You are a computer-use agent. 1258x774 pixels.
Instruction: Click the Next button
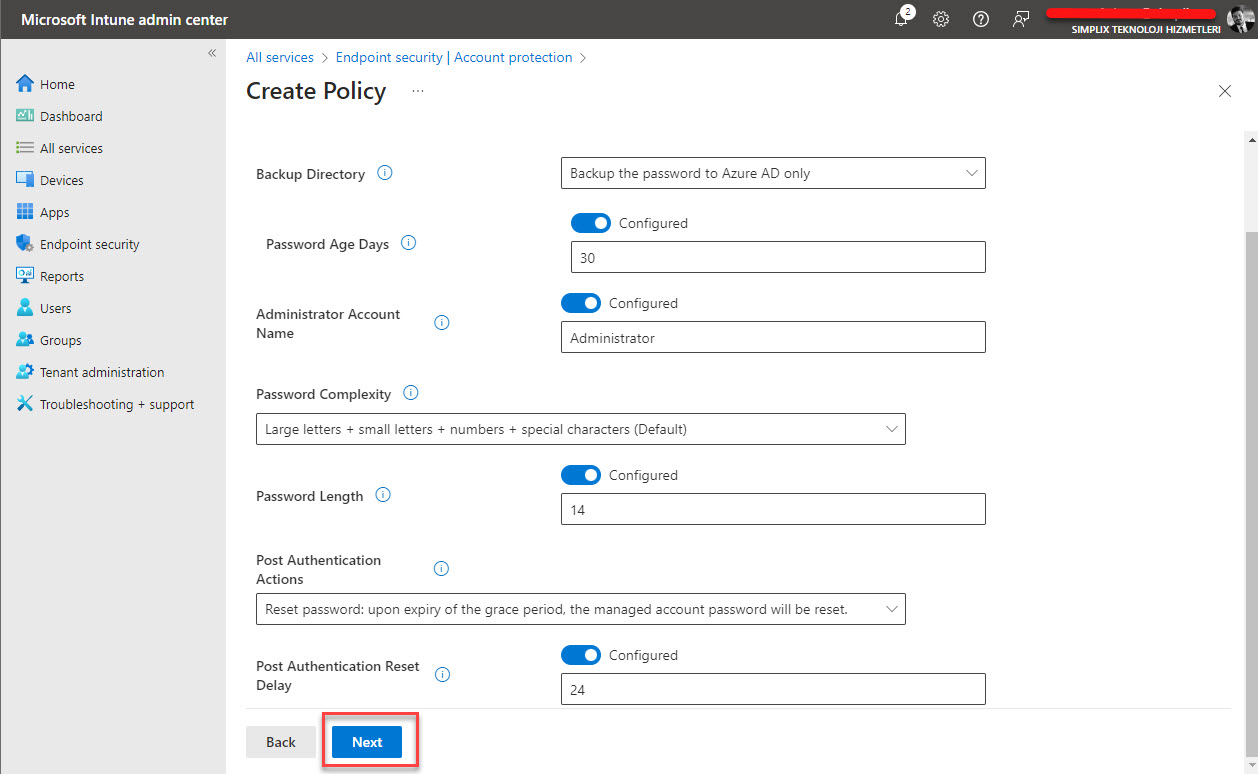(367, 742)
